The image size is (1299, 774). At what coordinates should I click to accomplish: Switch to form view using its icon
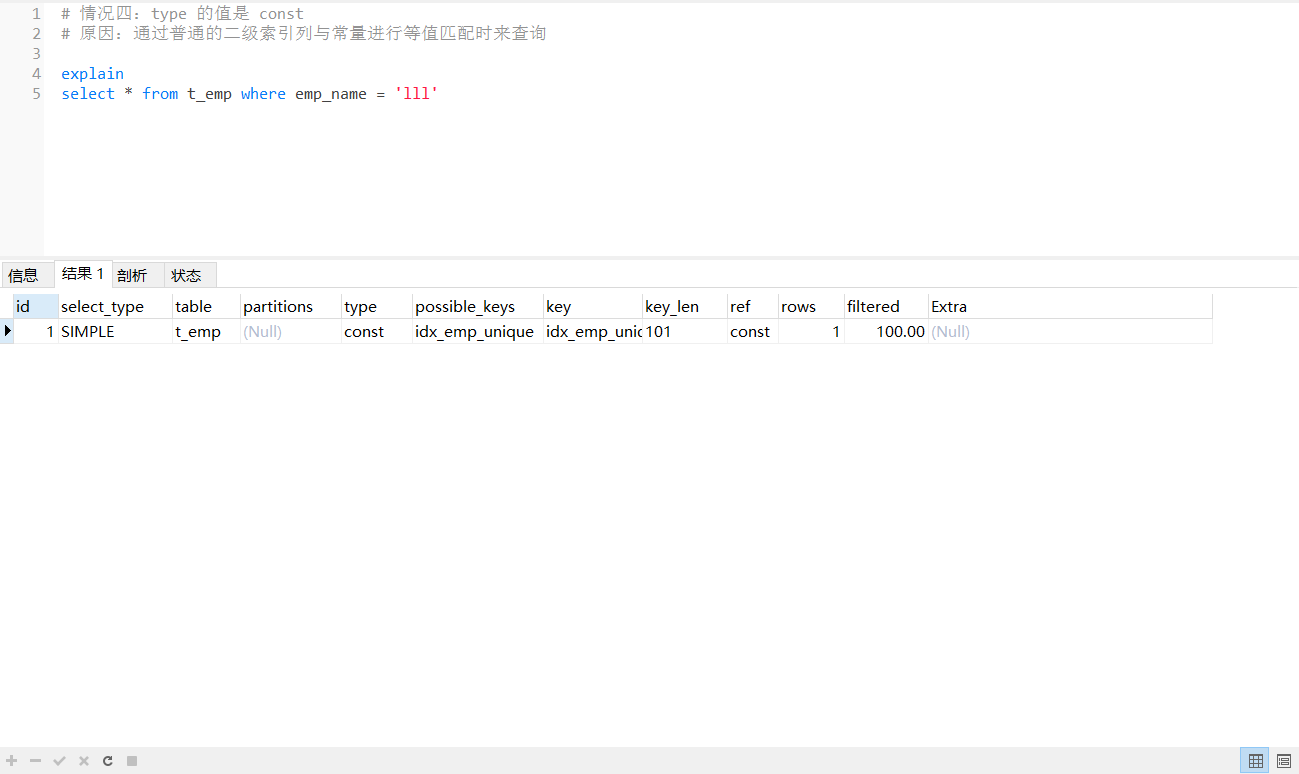pyautogui.click(x=1283, y=760)
